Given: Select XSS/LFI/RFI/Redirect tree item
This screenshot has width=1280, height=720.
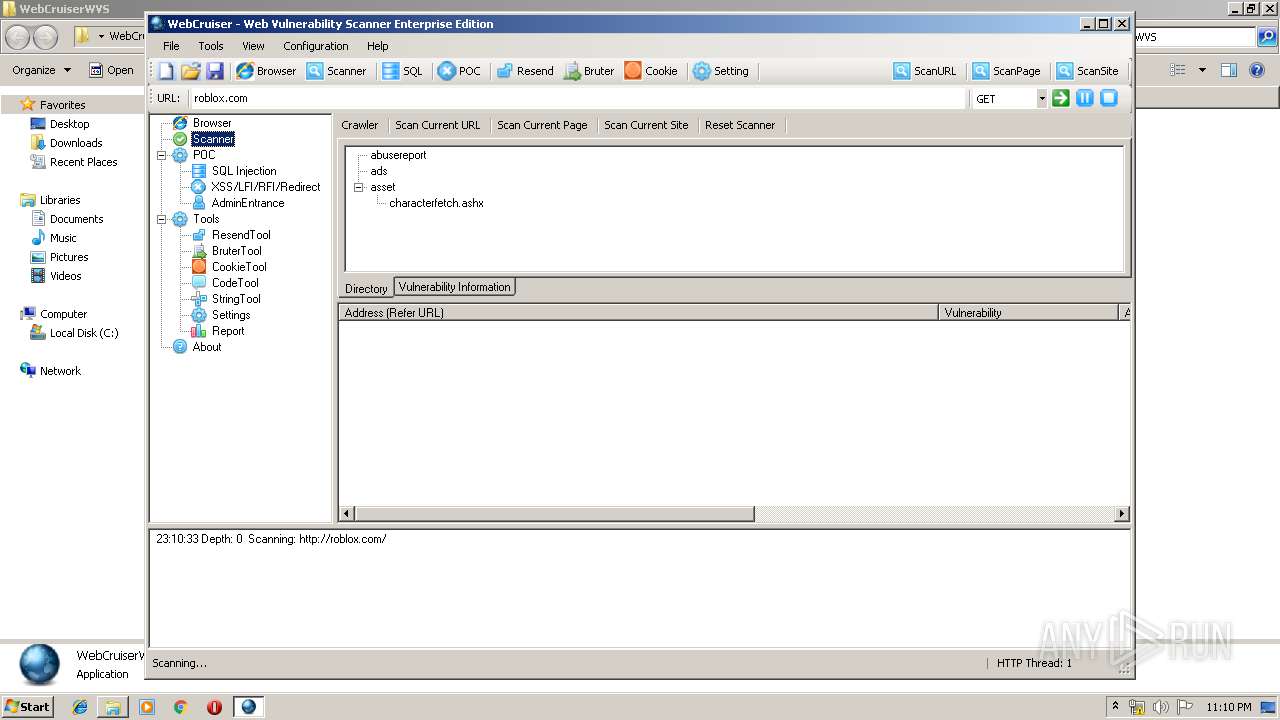Looking at the screenshot, I should [x=266, y=187].
